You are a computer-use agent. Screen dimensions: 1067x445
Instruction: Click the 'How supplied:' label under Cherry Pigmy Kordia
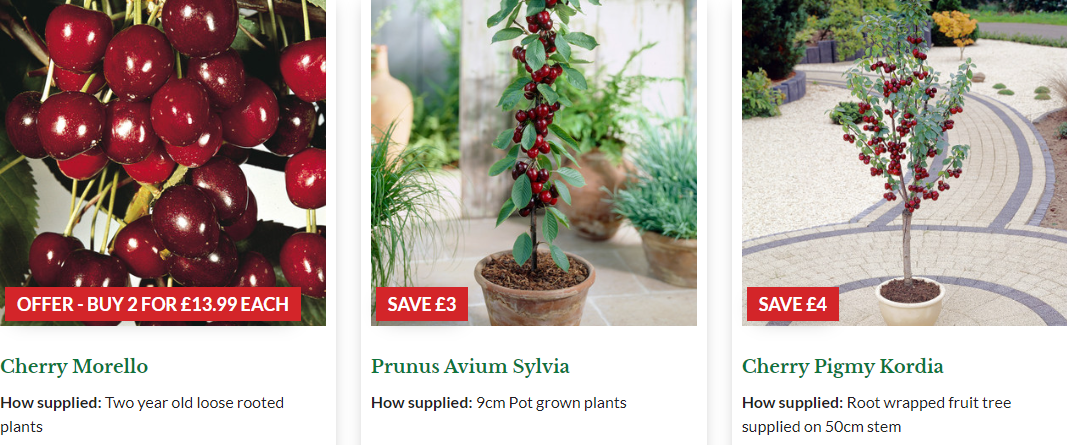click(x=792, y=403)
